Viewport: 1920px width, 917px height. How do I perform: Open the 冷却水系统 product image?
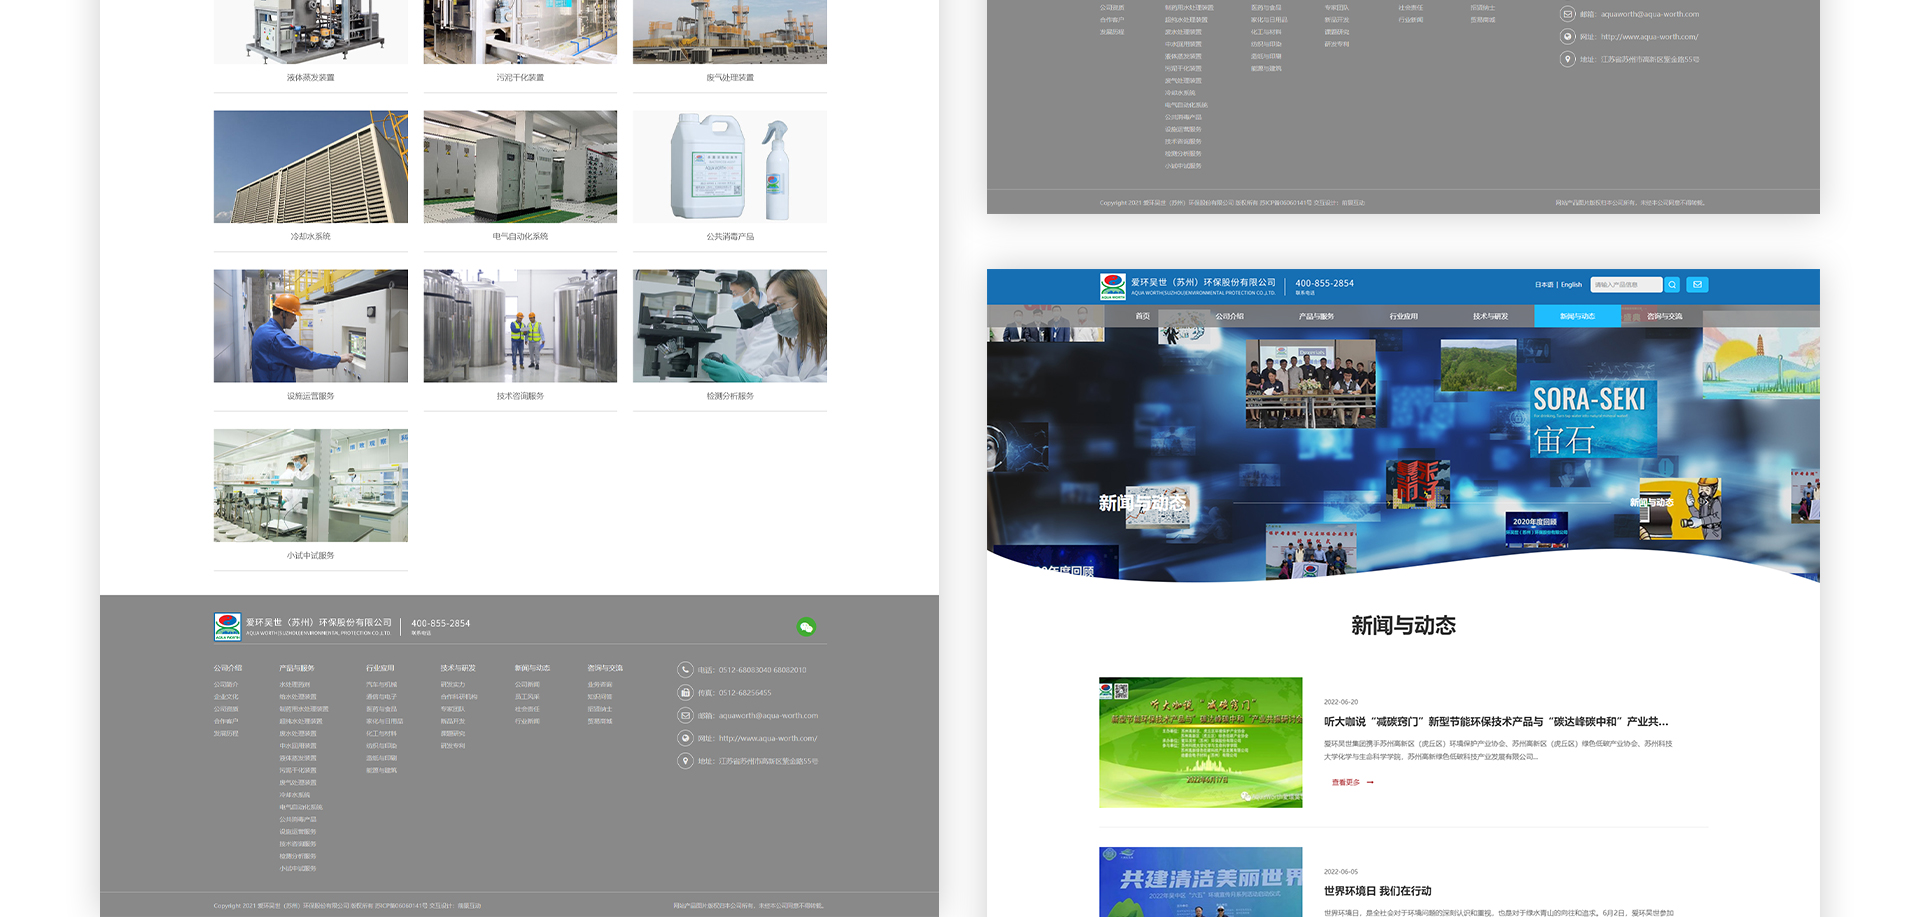(x=311, y=167)
